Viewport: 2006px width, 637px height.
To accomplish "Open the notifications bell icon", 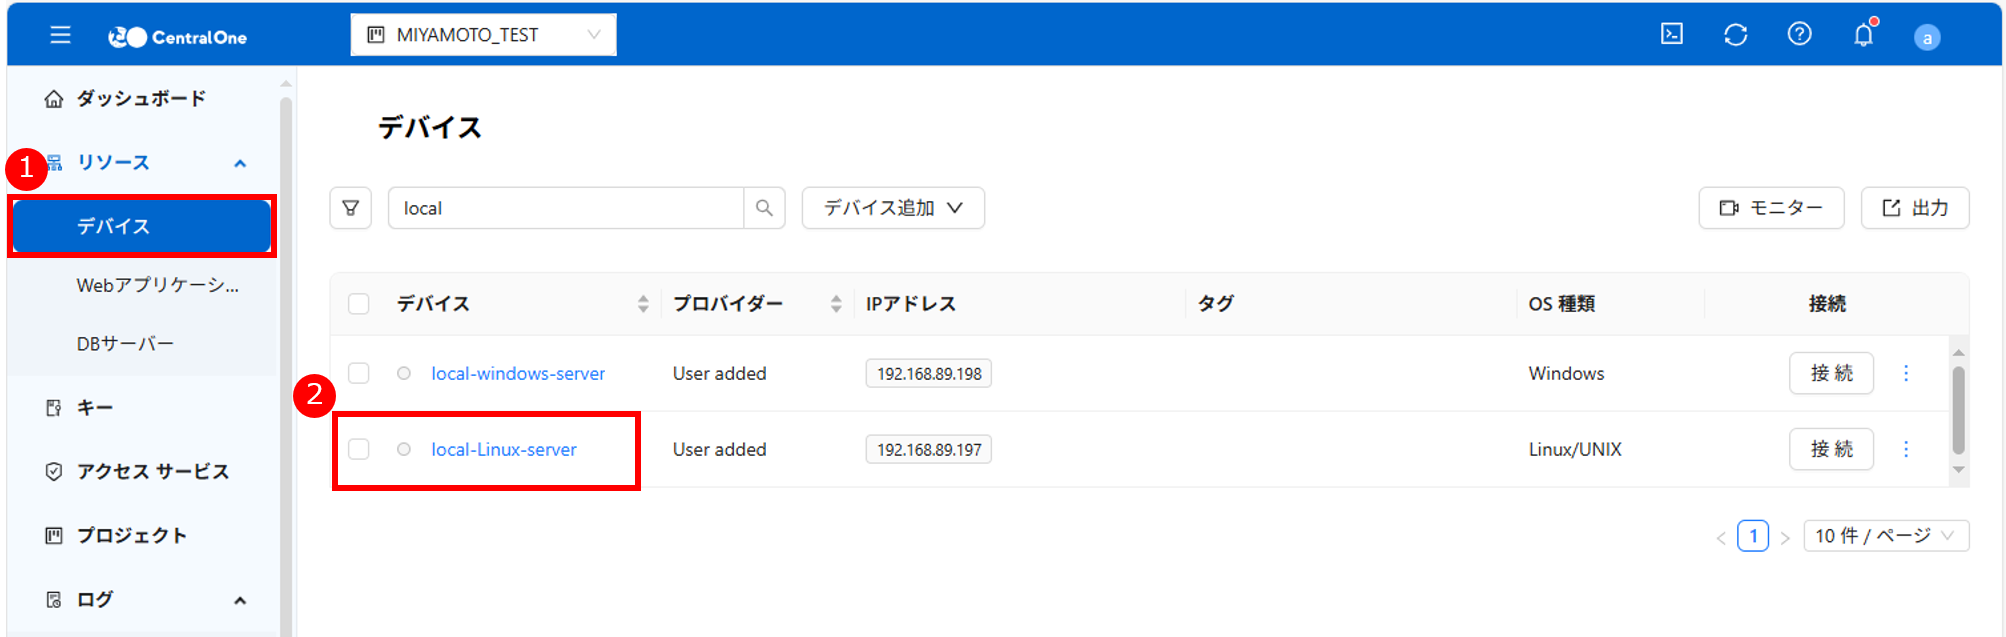I will tap(1863, 35).
